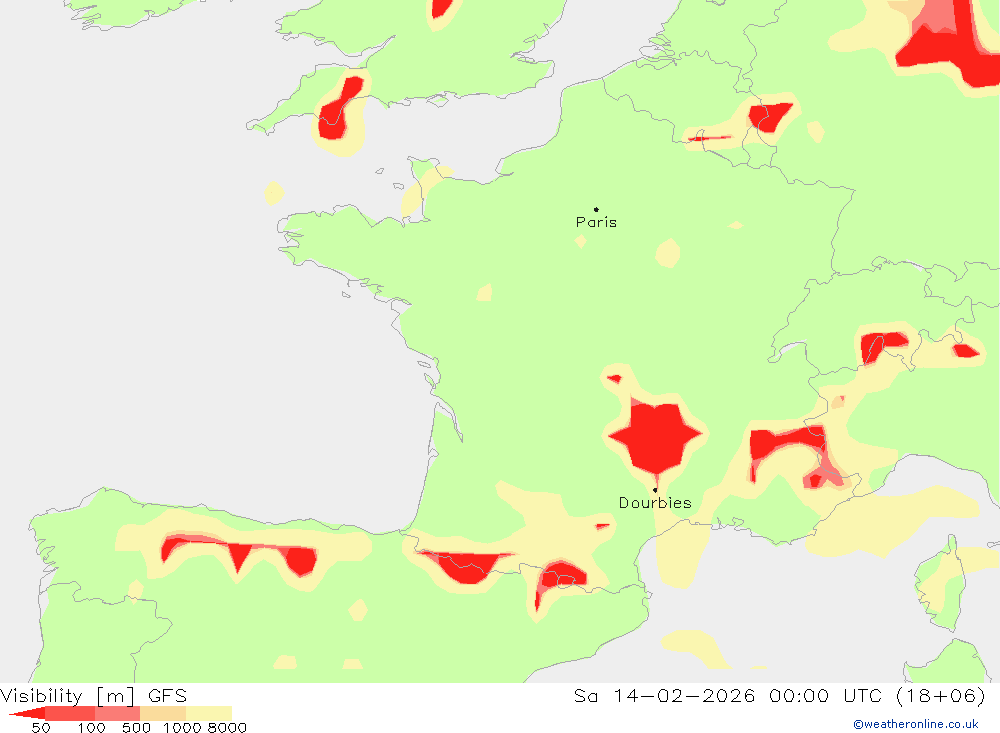1000x733 pixels.
Task: Click the Paris location dot marker
Action: 596,209
